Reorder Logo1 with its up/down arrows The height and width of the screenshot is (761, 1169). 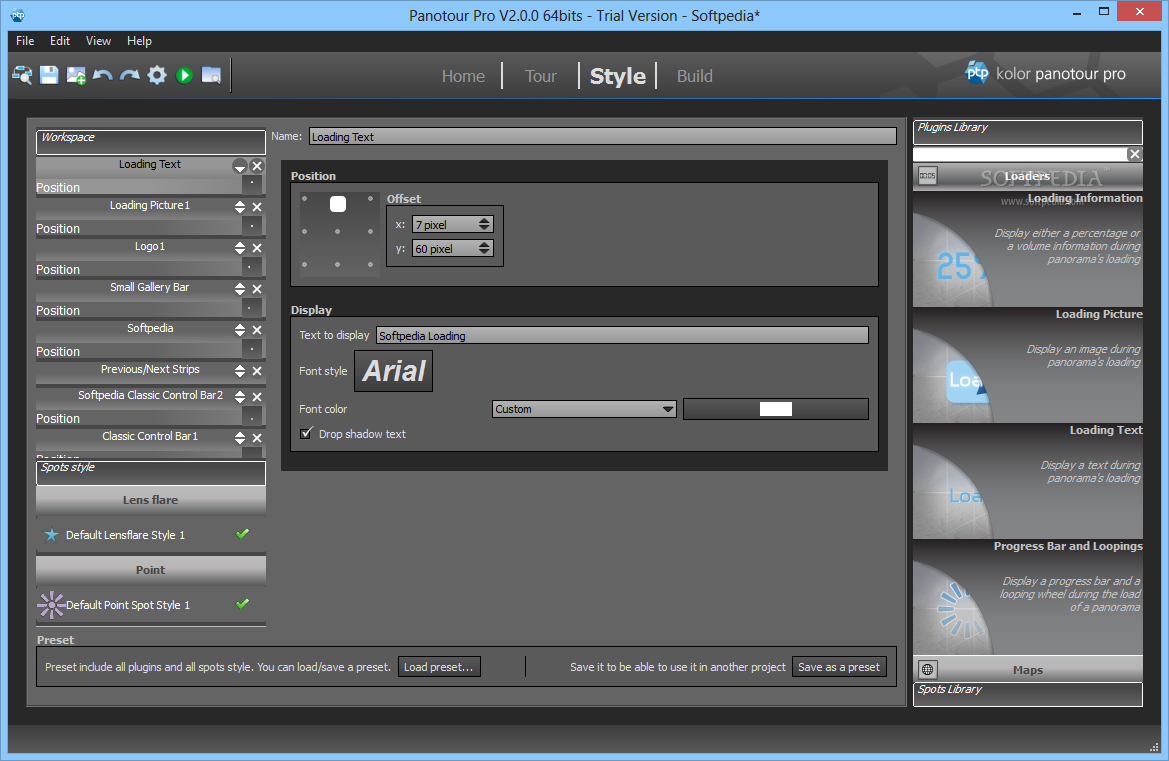[239, 248]
